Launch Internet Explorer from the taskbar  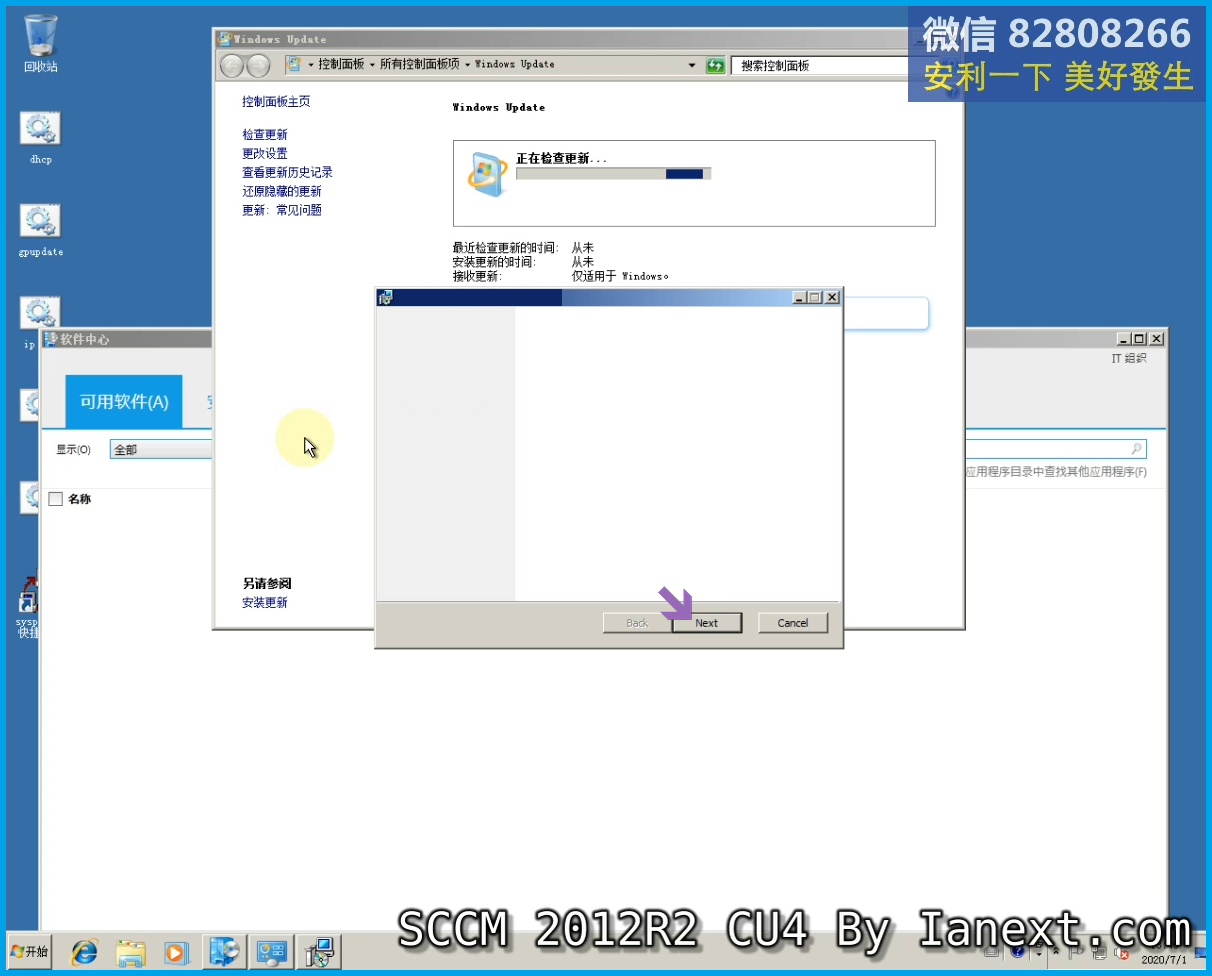click(84, 951)
